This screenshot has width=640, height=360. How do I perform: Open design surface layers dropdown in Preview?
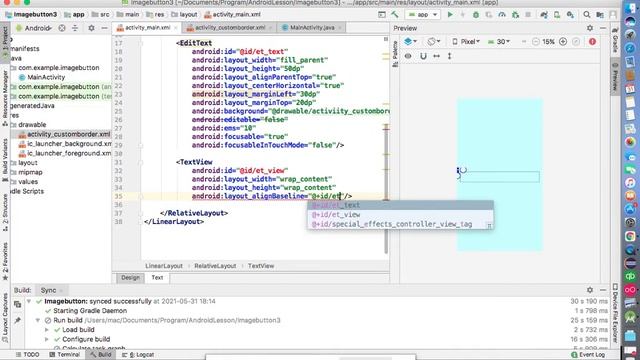pyautogui.click(x=410, y=42)
